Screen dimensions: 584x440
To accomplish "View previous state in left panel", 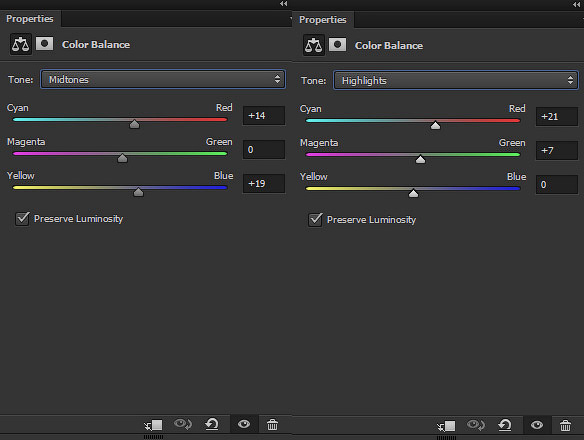I will pos(183,424).
